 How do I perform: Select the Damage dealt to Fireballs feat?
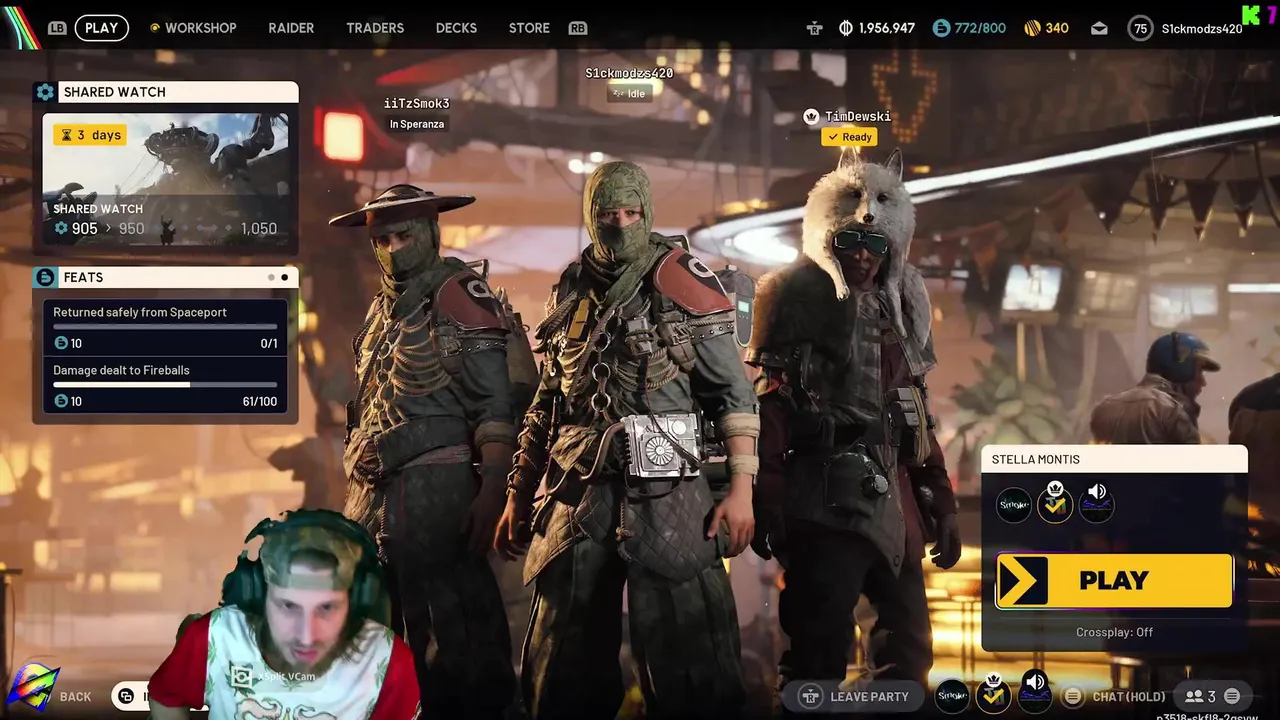tap(165, 385)
